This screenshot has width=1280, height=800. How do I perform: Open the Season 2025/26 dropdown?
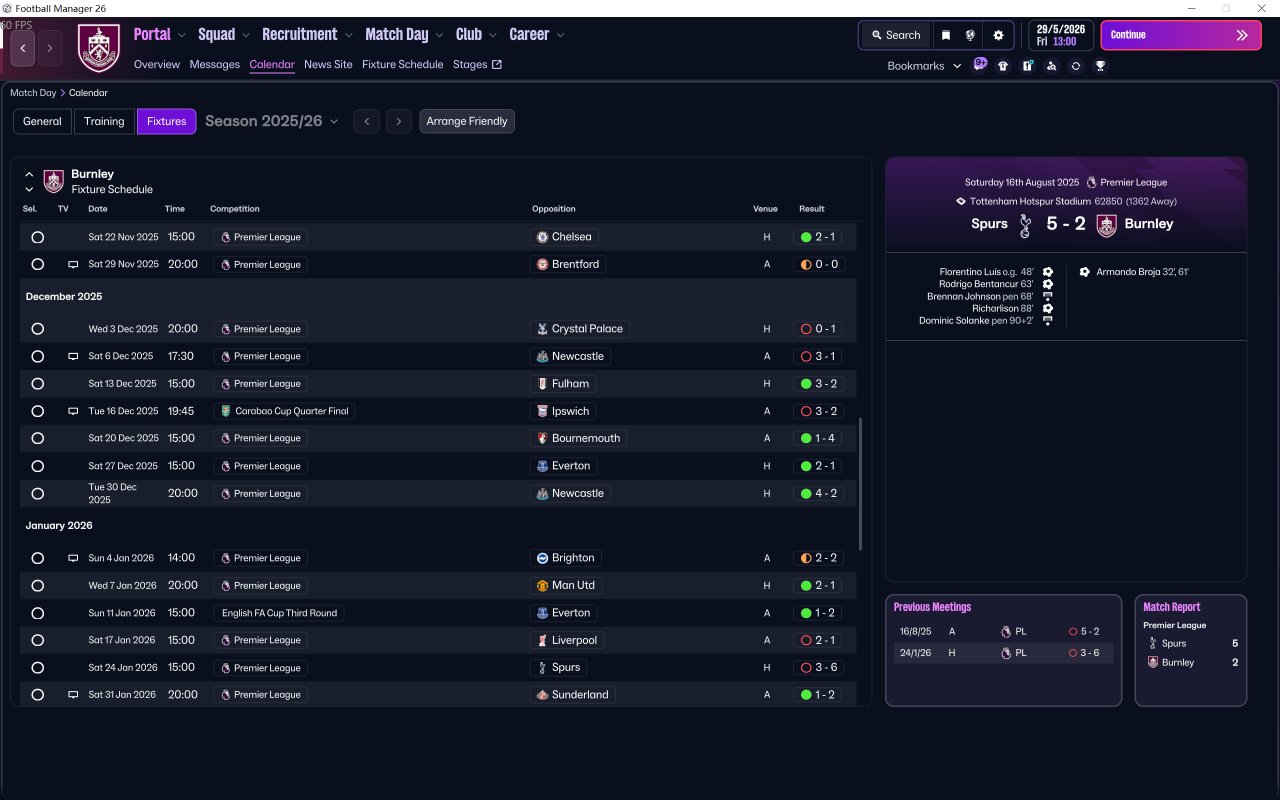[x=271, y=121]
